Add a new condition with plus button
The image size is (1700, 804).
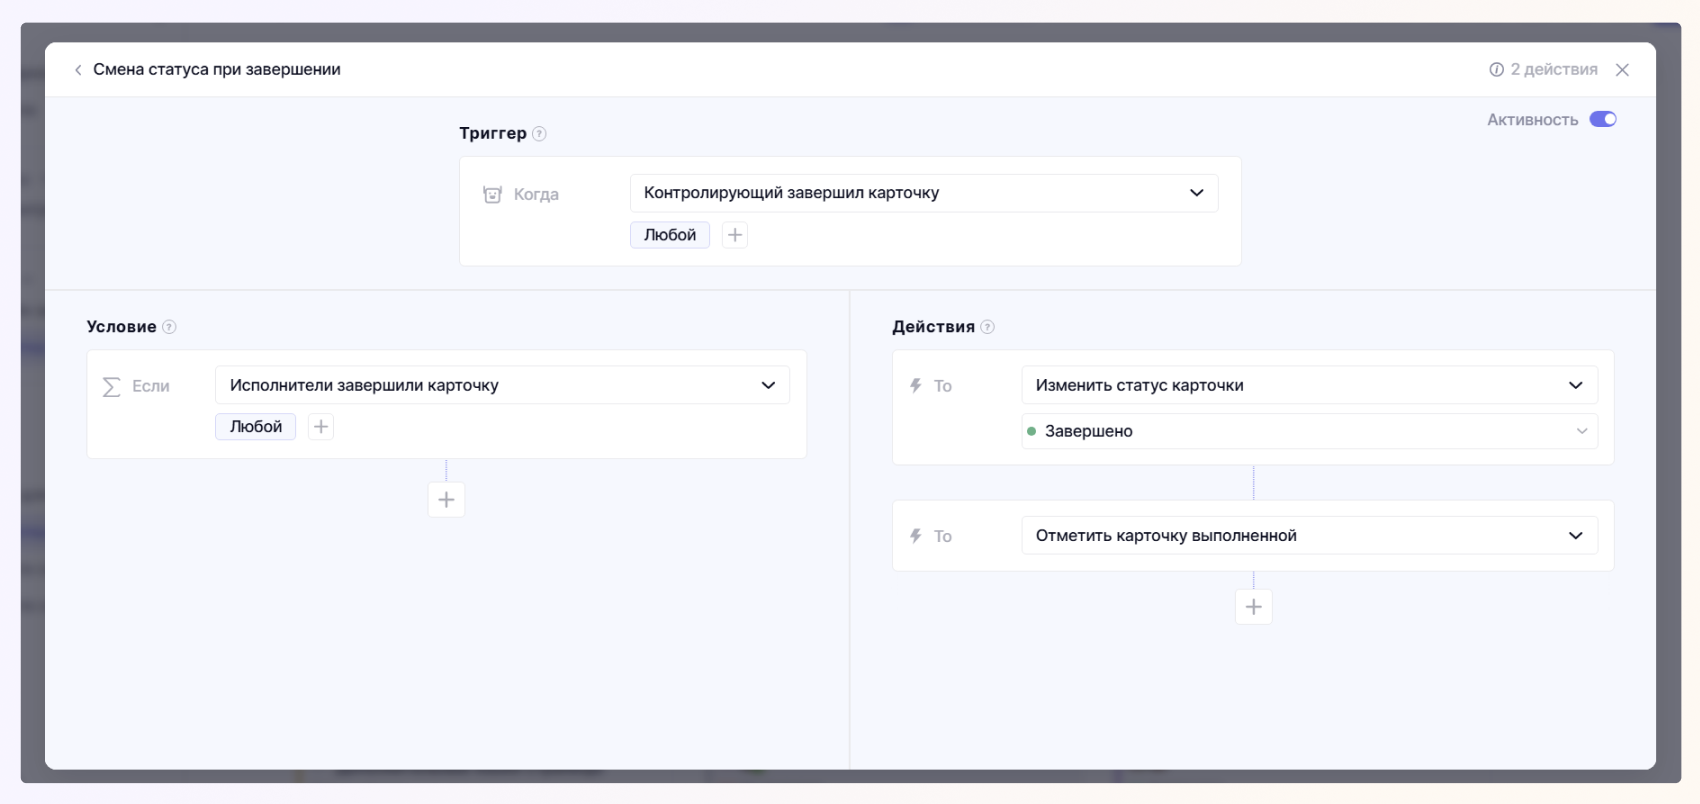[x=446, y=500]
